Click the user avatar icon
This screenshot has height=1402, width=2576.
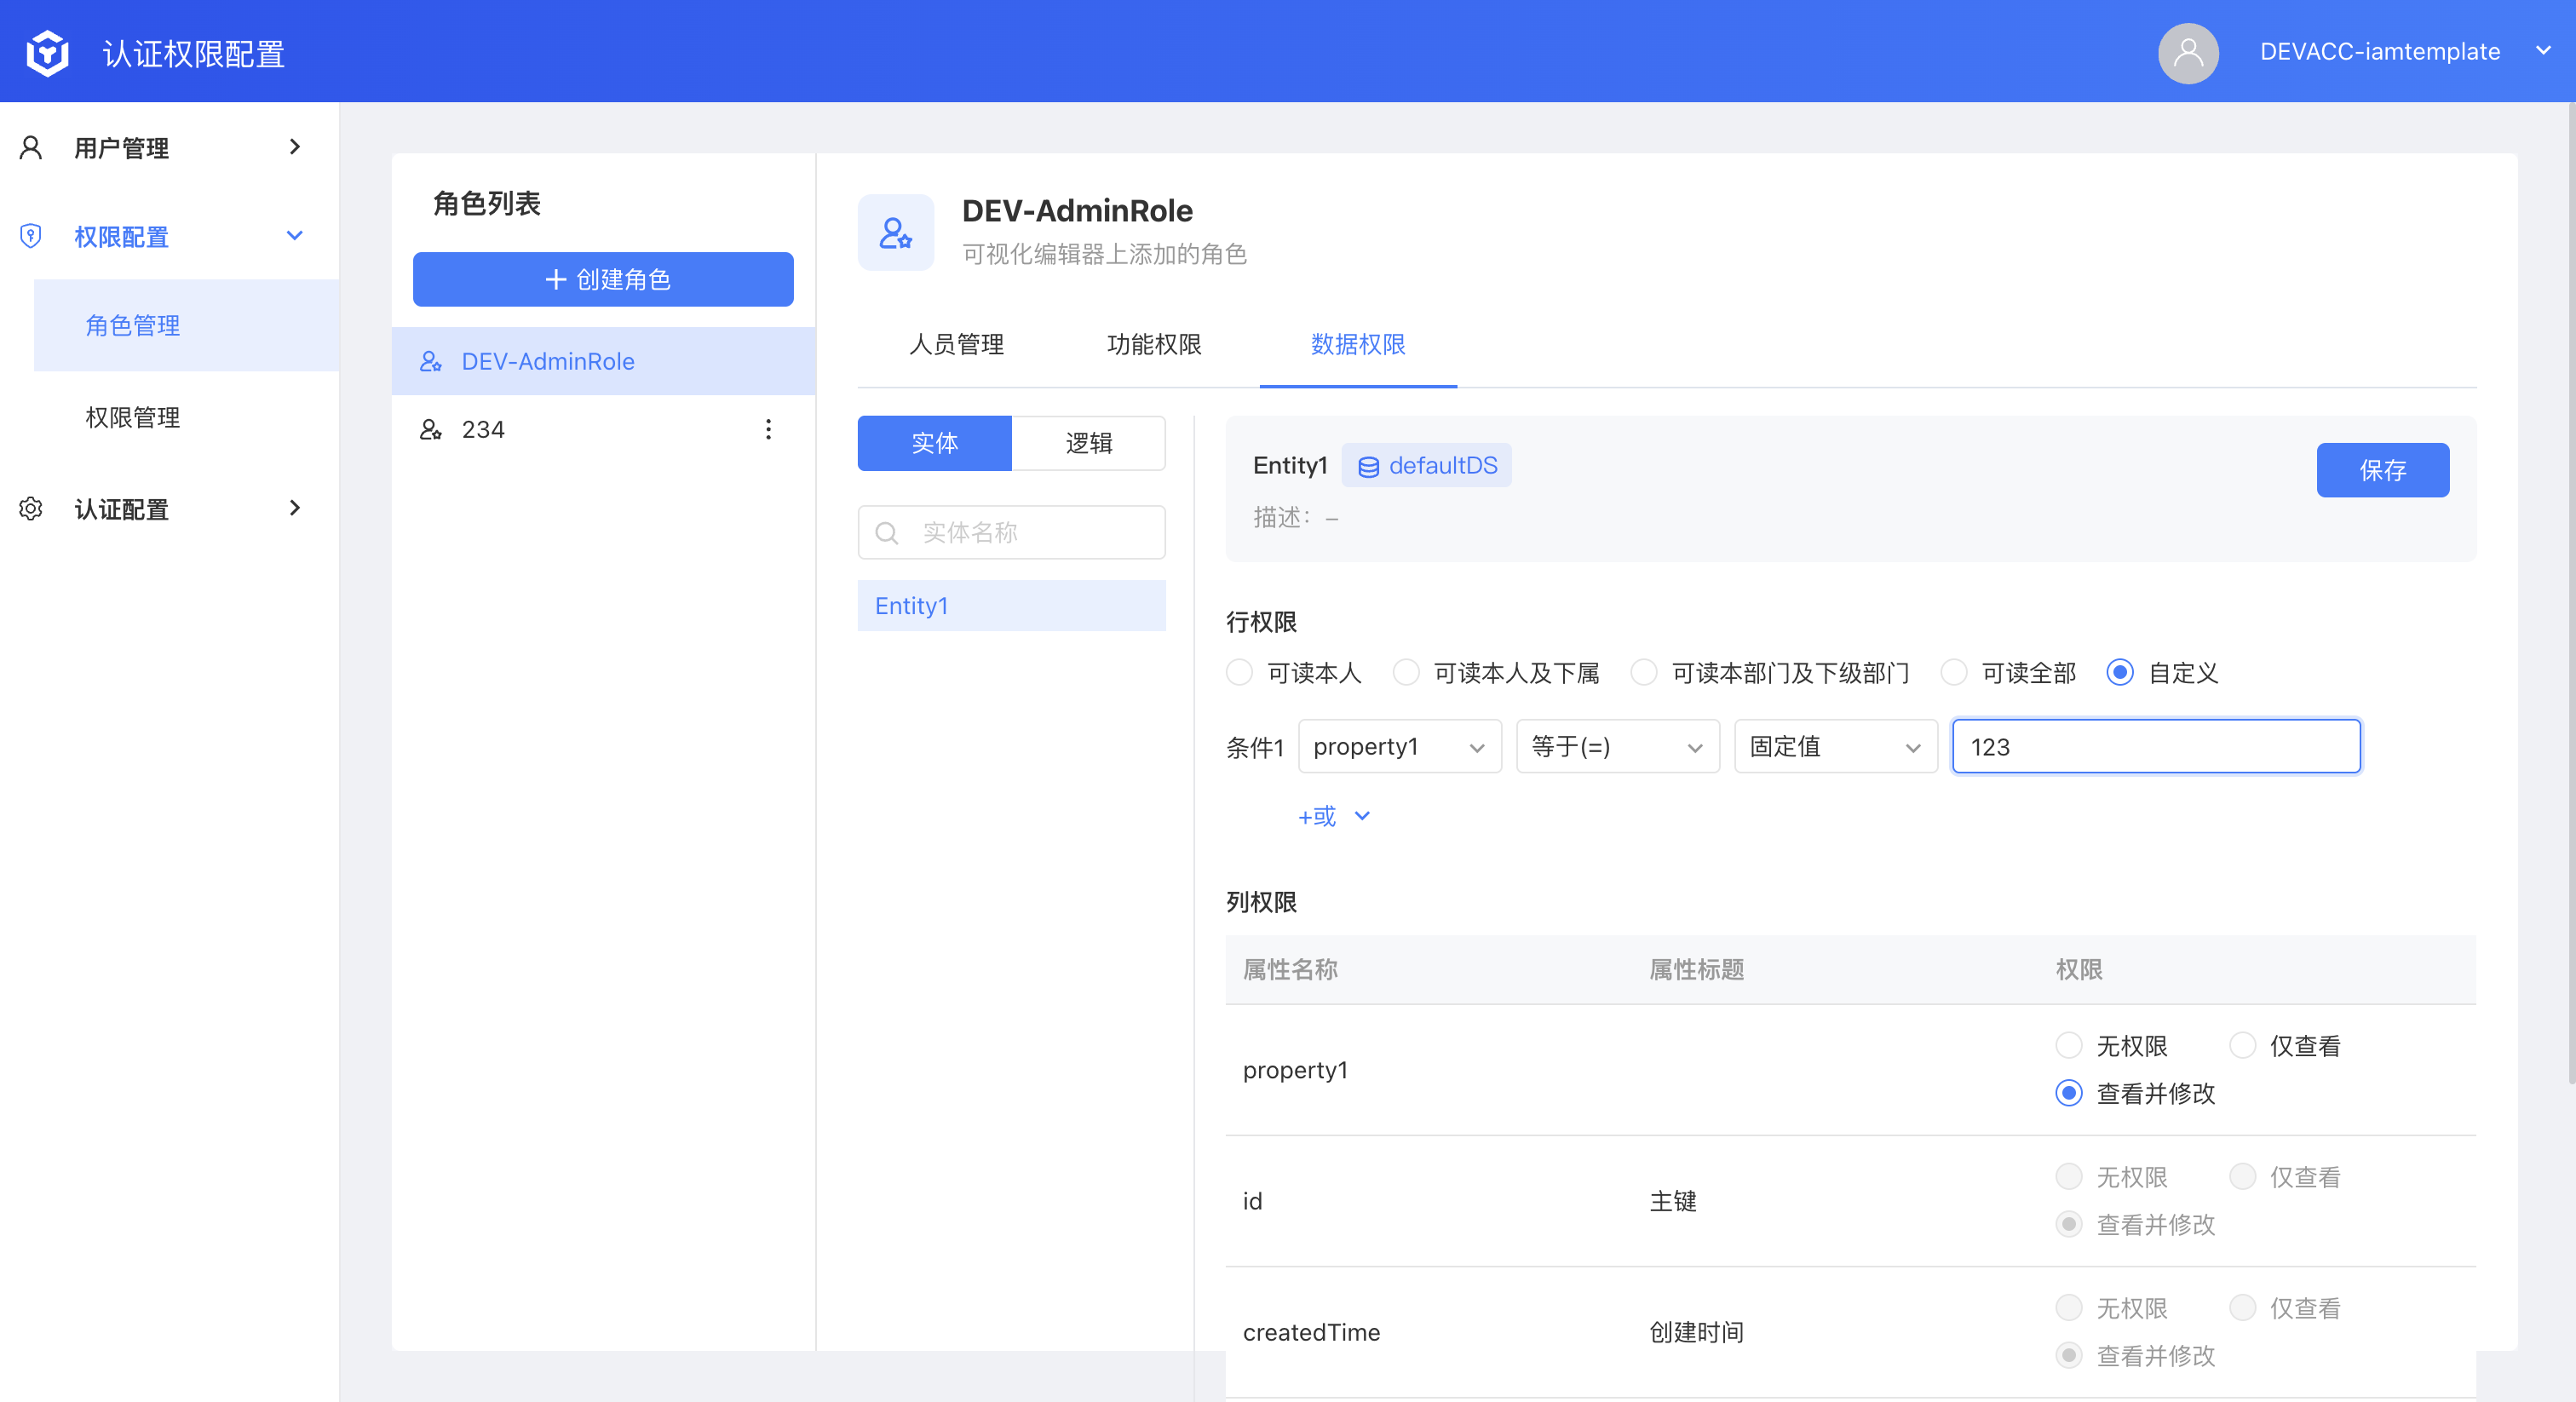2188,52
